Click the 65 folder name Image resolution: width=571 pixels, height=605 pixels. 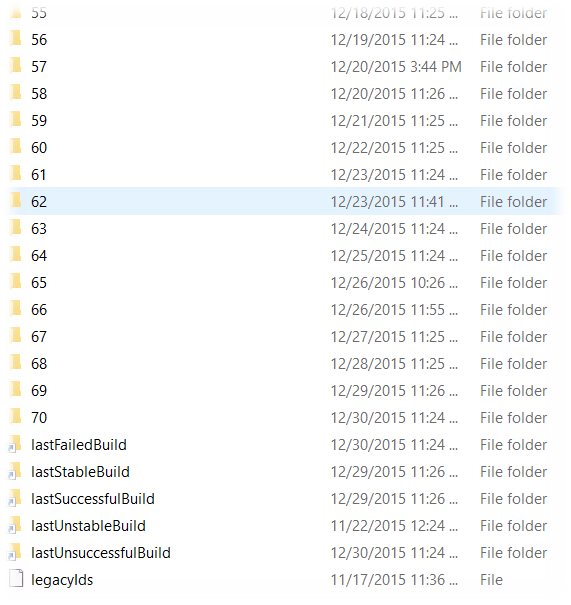39,283
